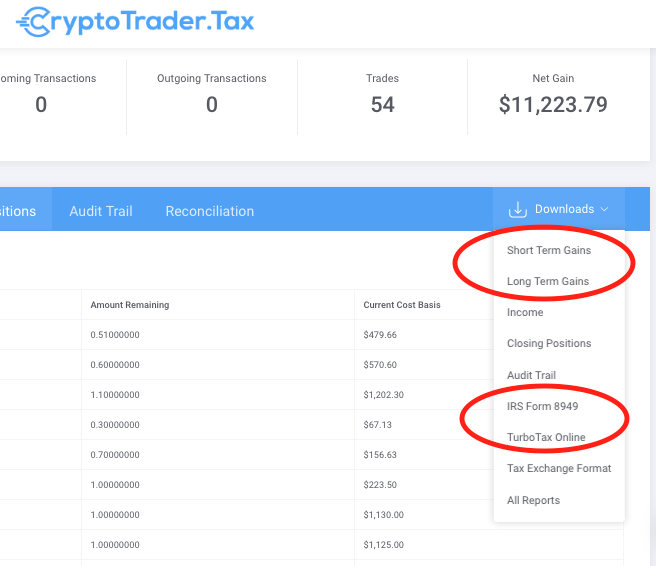Download IRS Form 8949

[542, 406]
